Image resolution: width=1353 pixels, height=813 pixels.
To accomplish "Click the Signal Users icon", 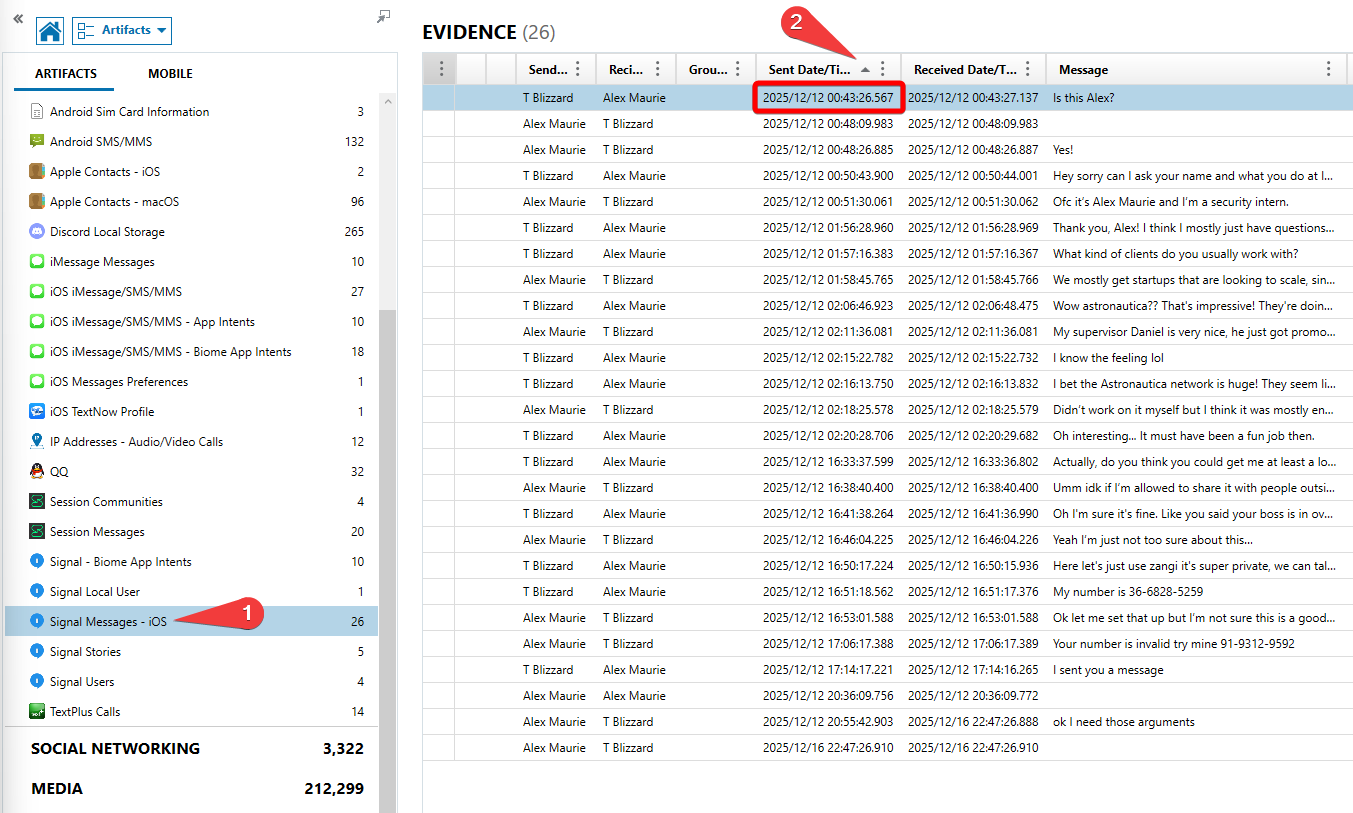I will pyautogui.click(x=37, y=682).
